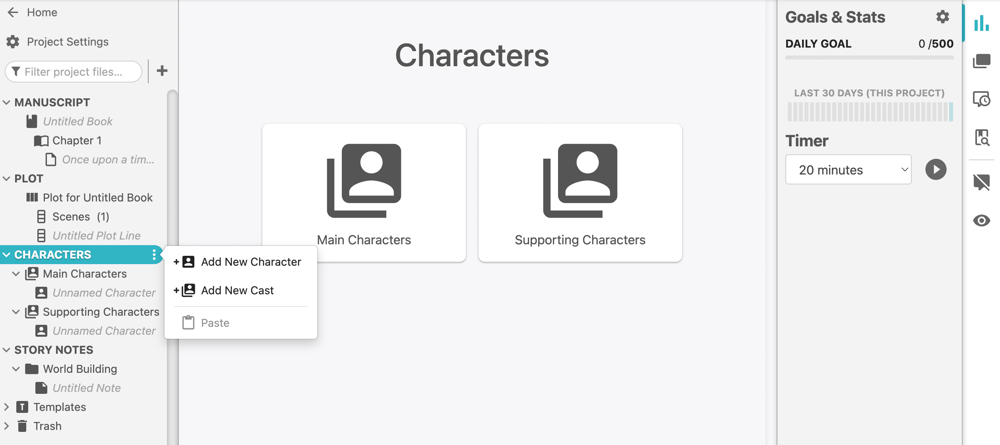Open the history clock sidebar icon
Screen dimensions: 1000x445
[982, 99]
